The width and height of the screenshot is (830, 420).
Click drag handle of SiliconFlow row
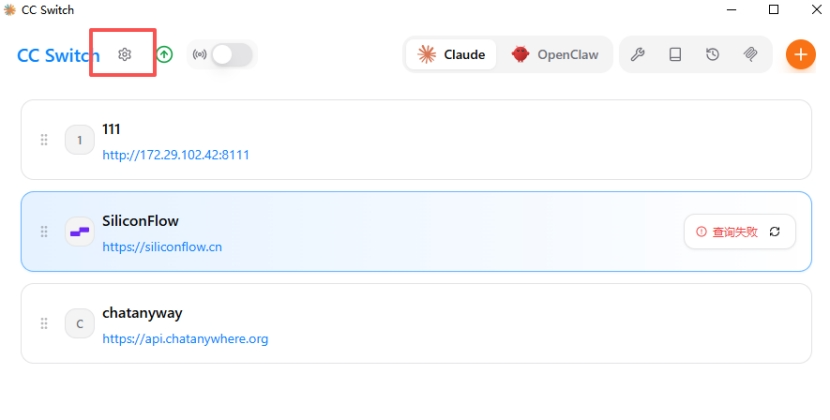[x=44, y=231]
